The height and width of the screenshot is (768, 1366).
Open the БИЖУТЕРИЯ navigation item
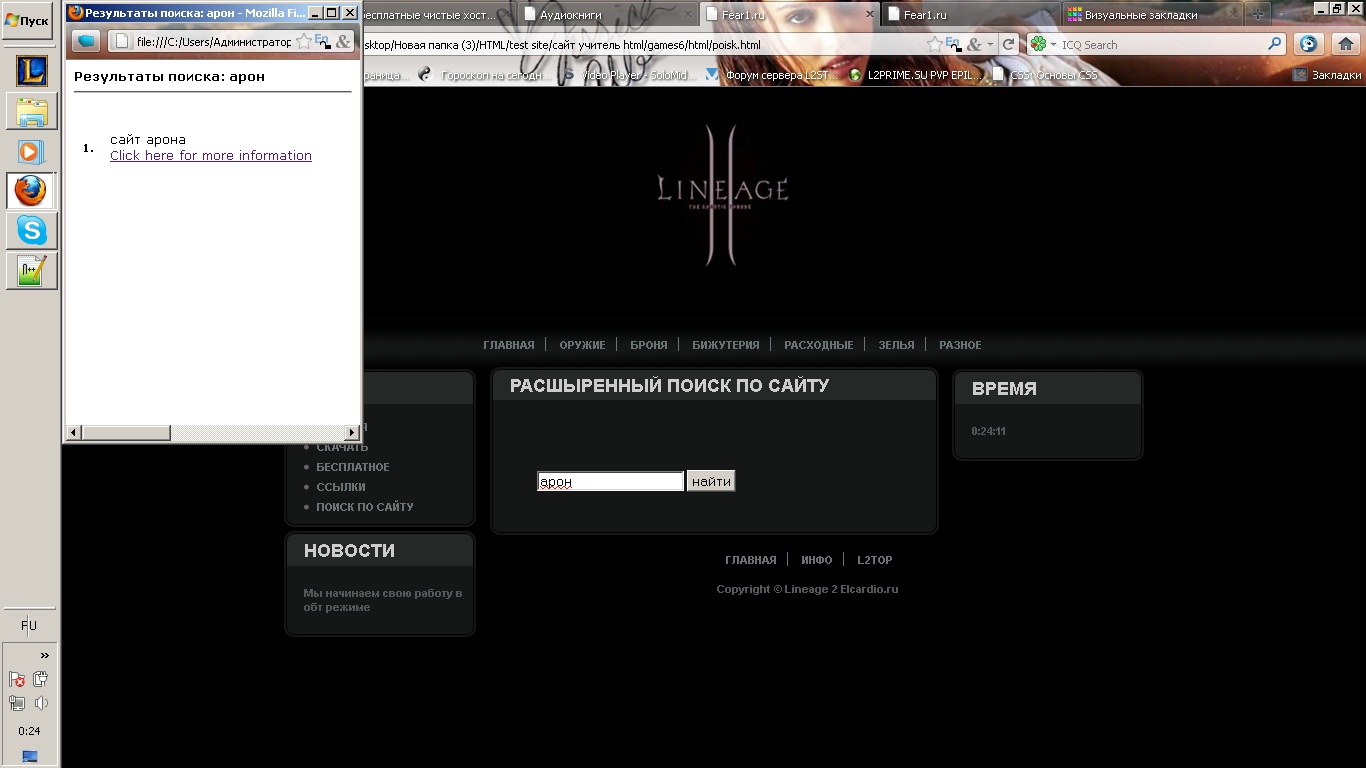(x=726, y=345)
